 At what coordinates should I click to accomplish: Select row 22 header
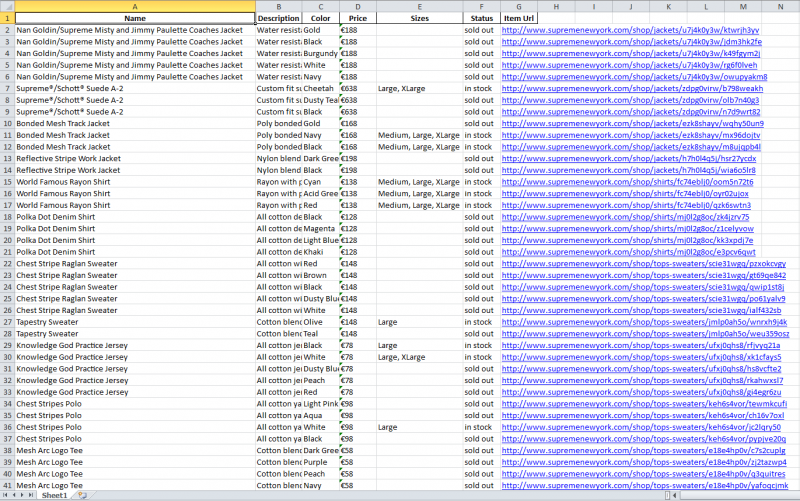click(x=7, y=264)
